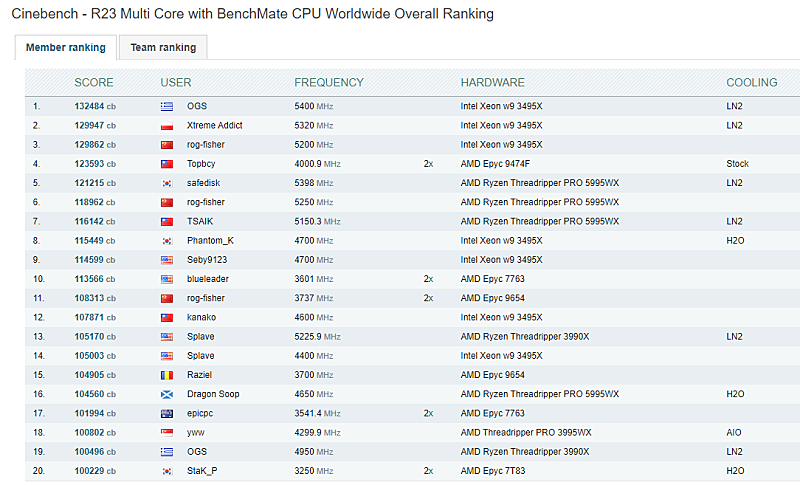The height and width of the screenshot is (485, 800).
Task: Click hardware AMD Epyc 7T83
Action: 492,471
